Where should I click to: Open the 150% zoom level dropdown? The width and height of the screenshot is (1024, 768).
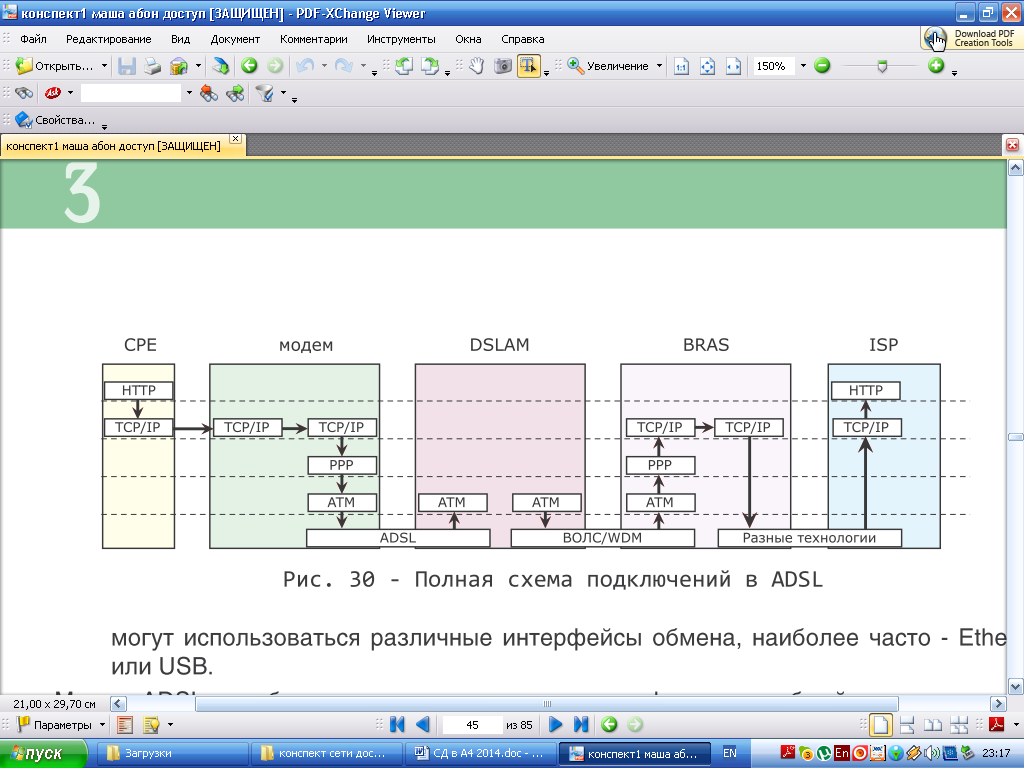coord(803,66)
